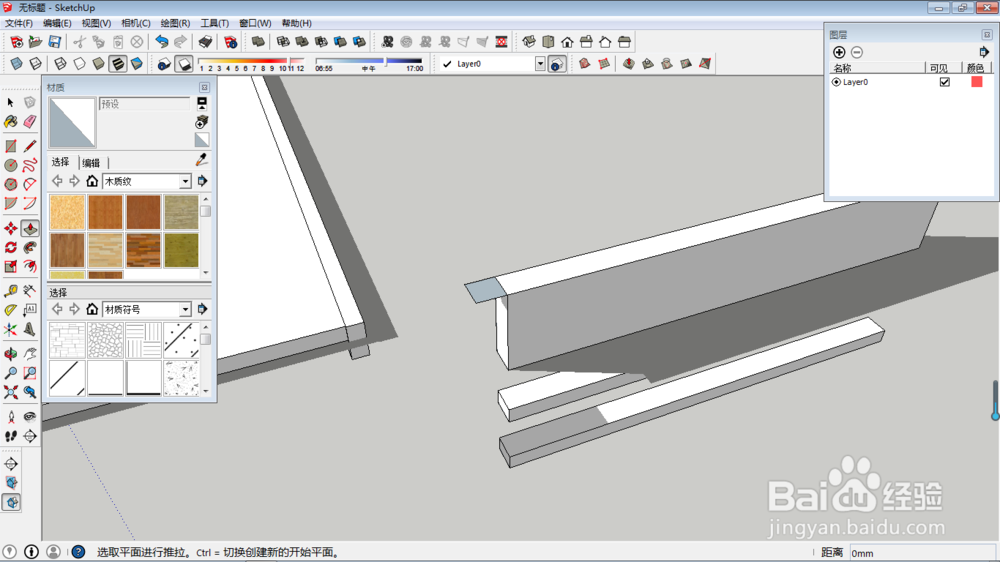This screenshot has height=562, width=1000.
Task: Select the Walk footprints tool
Action: [x=10, y=436]
